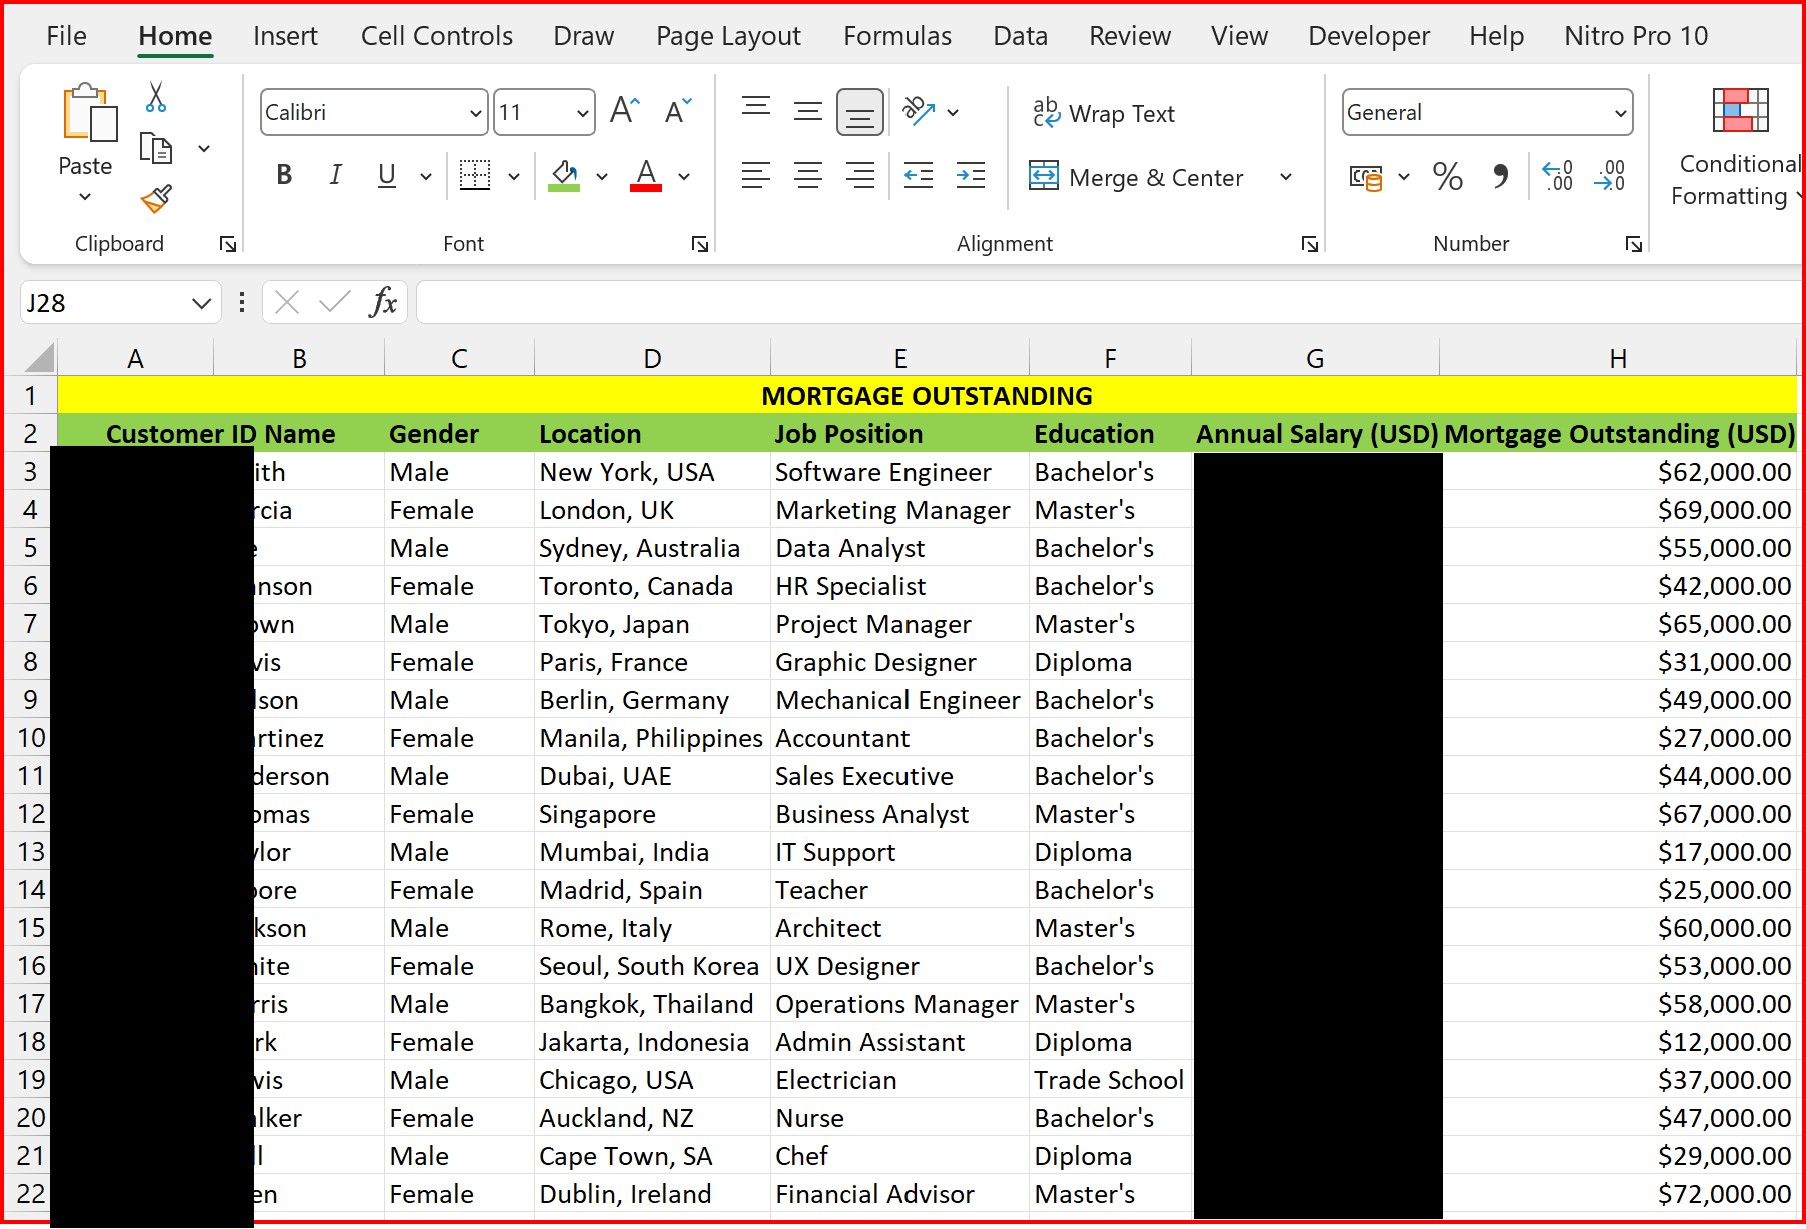Click the Paste clipboard icon
Image resolution: width=1806 pixels, height=1229 pixels.
click(88, 112)
